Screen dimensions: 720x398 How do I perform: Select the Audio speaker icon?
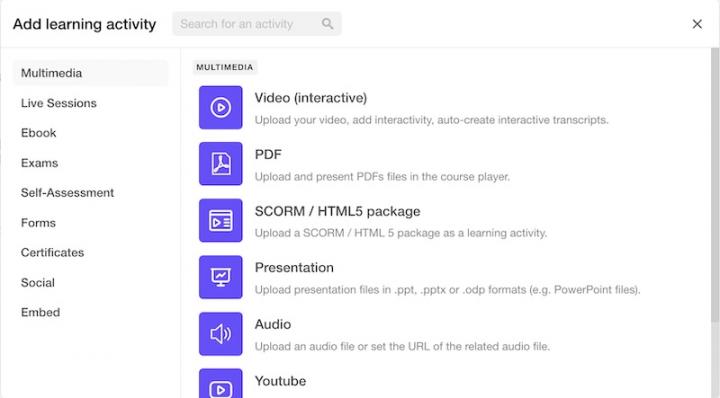[220, 334]
